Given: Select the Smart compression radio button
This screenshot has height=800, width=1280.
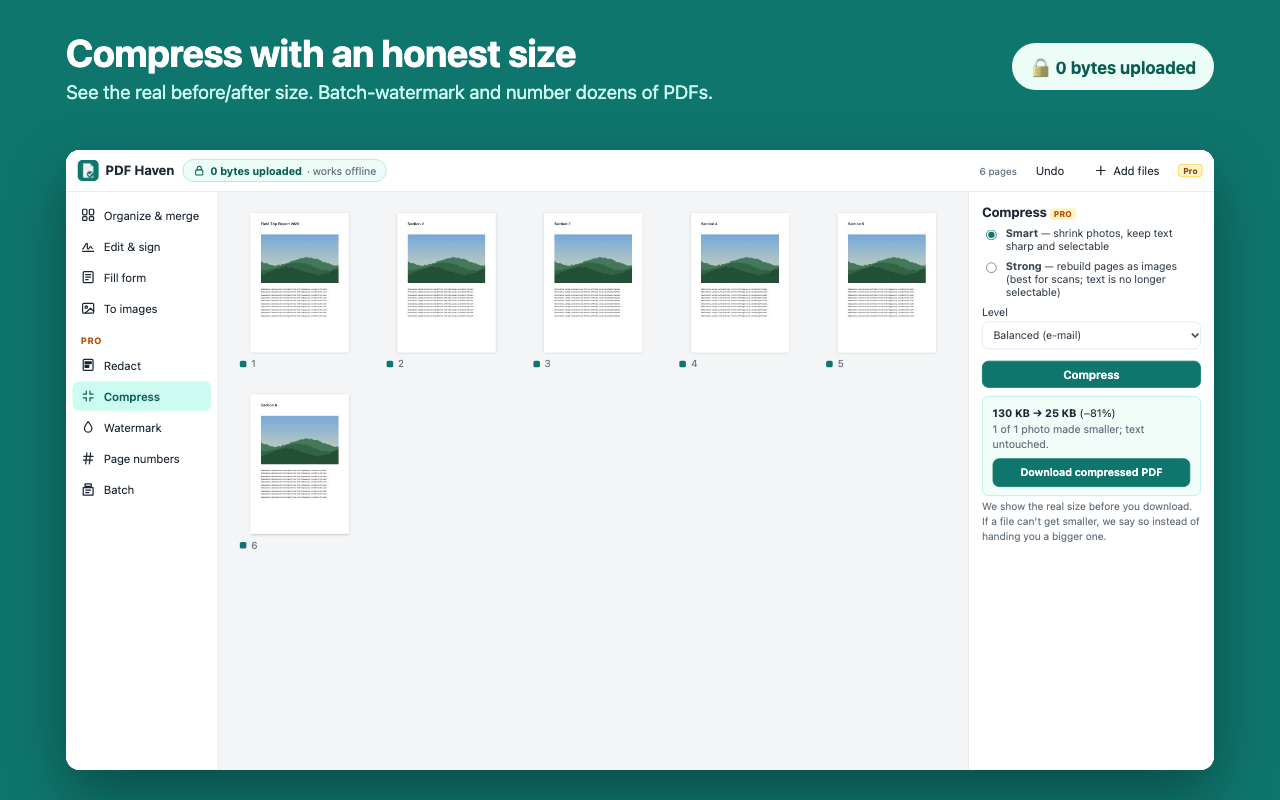Looking at the screenshot, I should (x=991, y=235).
